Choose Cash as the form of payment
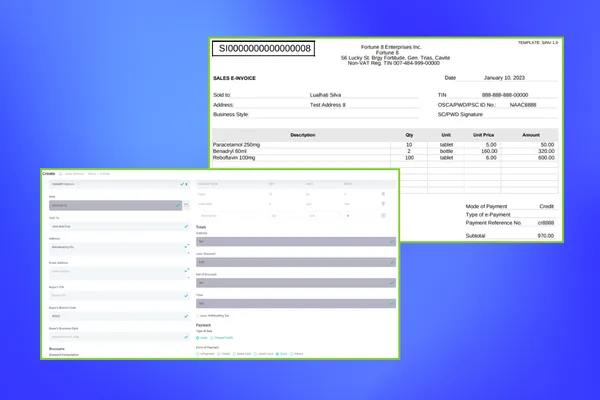The width and height of the screenshot is (600, 400). pos(277,354)
